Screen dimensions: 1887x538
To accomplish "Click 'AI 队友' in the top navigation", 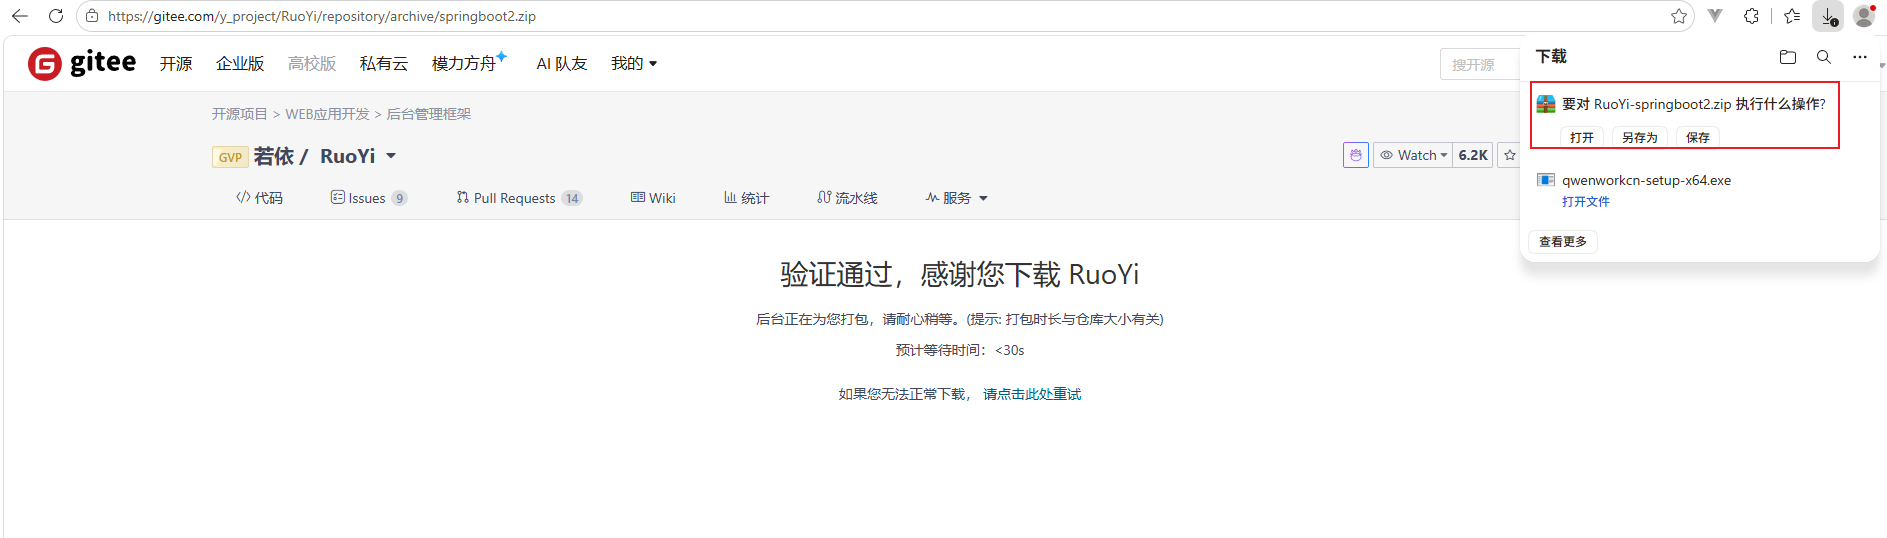I will pyautogui.click(x=562, y=63).
